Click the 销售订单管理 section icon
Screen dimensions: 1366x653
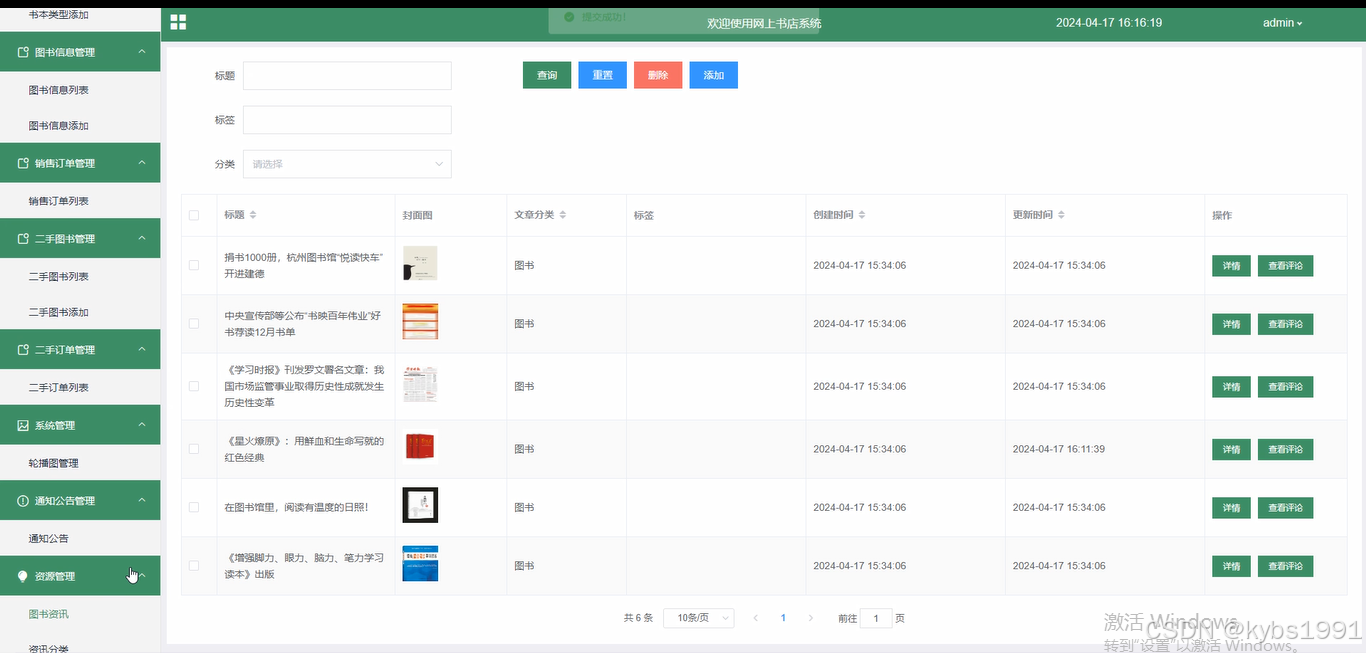coord(23,163)
